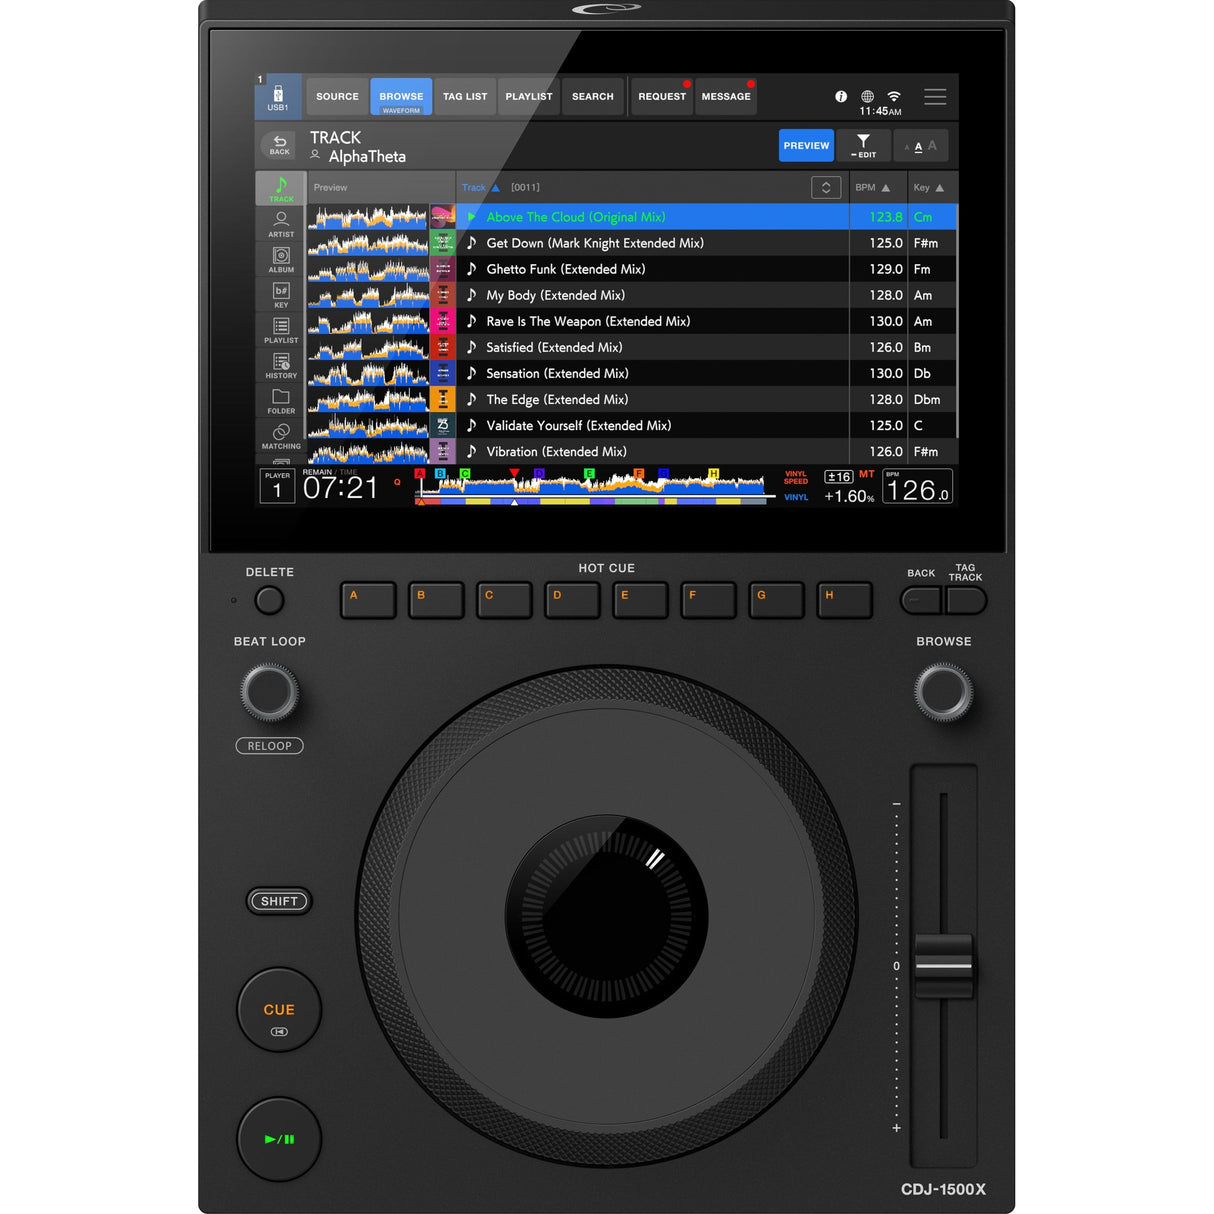Click the tempo slider fader cap
The width and height of the screenshot is (1214, 1214).
coord(943,965)
